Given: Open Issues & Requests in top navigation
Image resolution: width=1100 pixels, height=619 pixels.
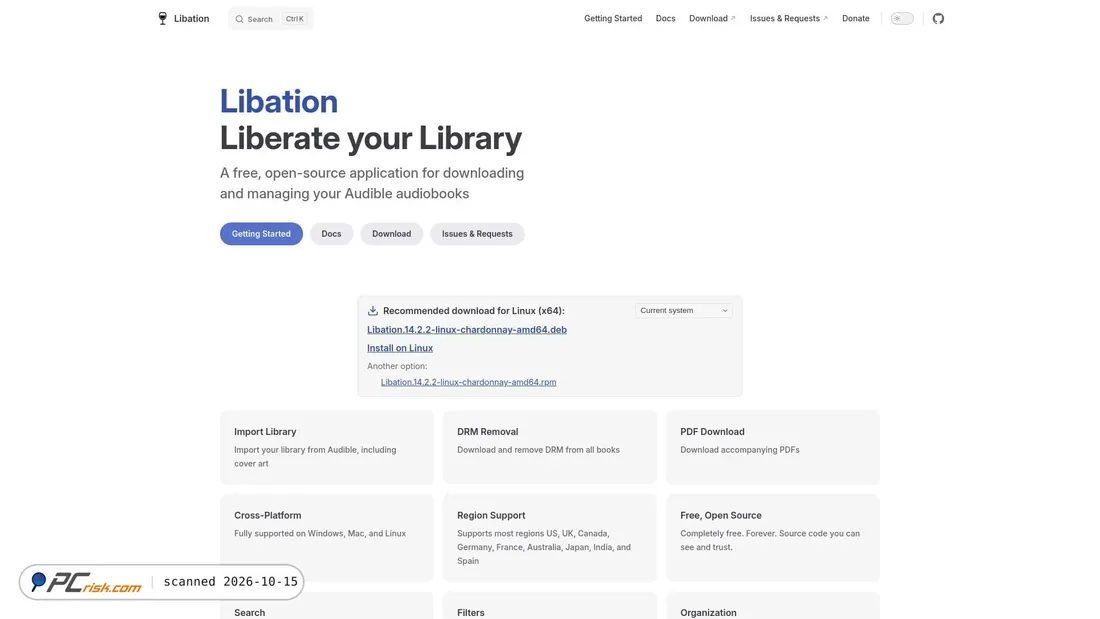Looking at the screenshot, I should [789, 19].
